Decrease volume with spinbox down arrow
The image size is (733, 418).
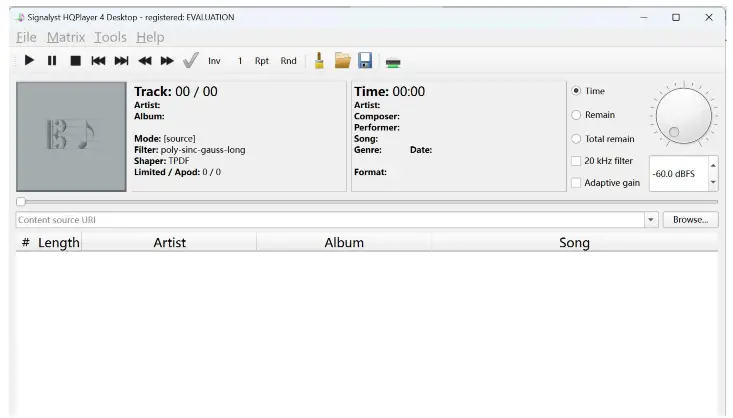(x=713, y=182)
